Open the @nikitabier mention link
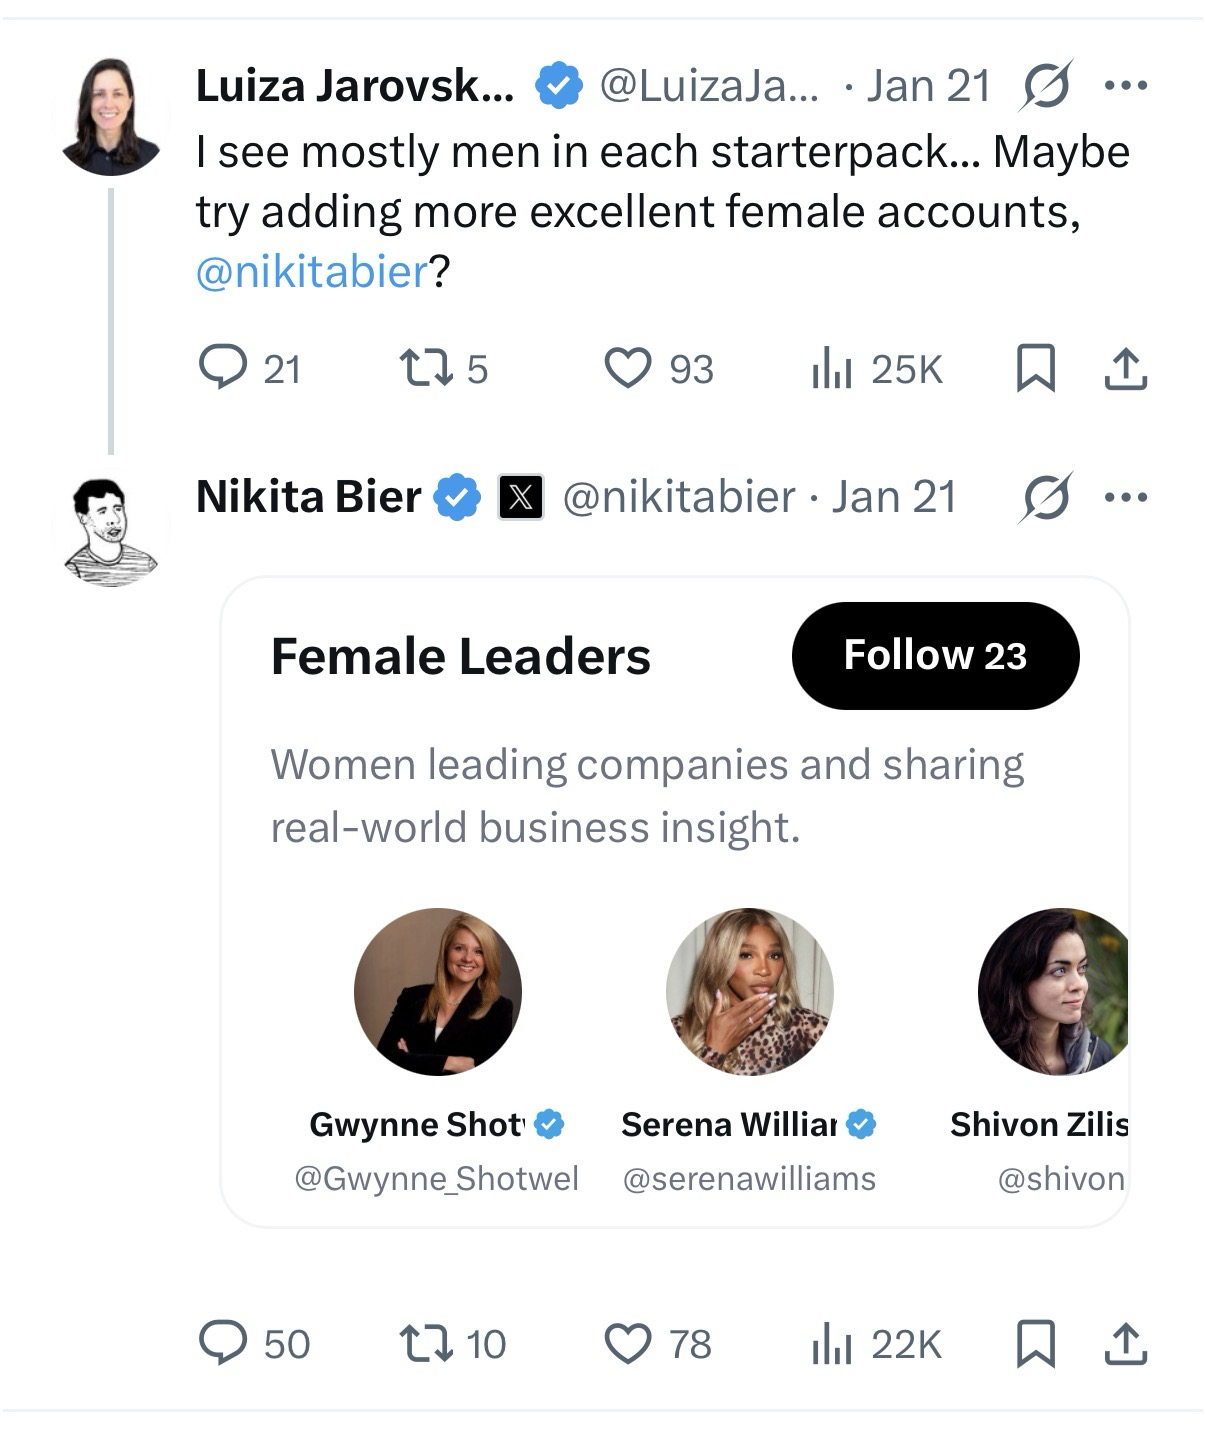This screenshot has width=1206, height=1444. 312,272
